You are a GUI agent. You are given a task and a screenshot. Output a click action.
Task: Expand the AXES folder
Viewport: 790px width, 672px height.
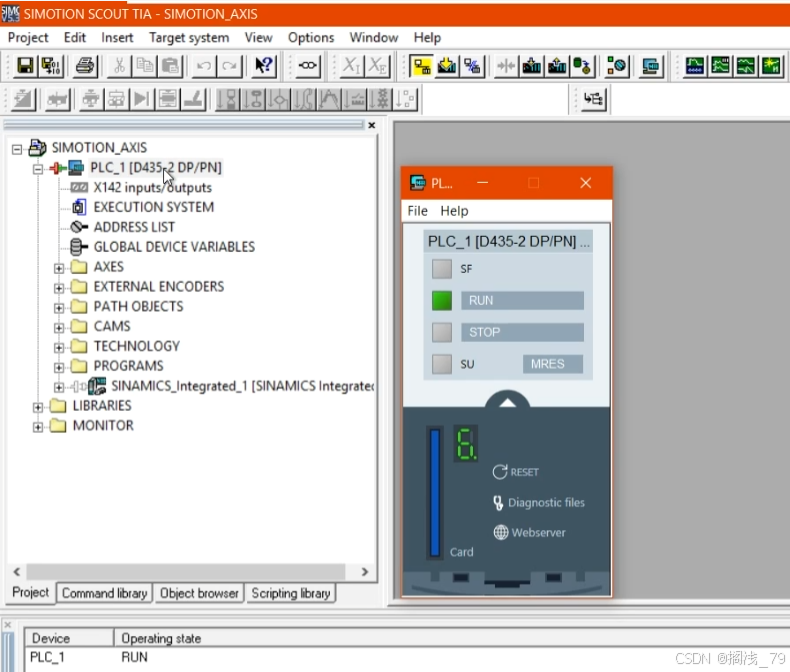coord(59,268)
